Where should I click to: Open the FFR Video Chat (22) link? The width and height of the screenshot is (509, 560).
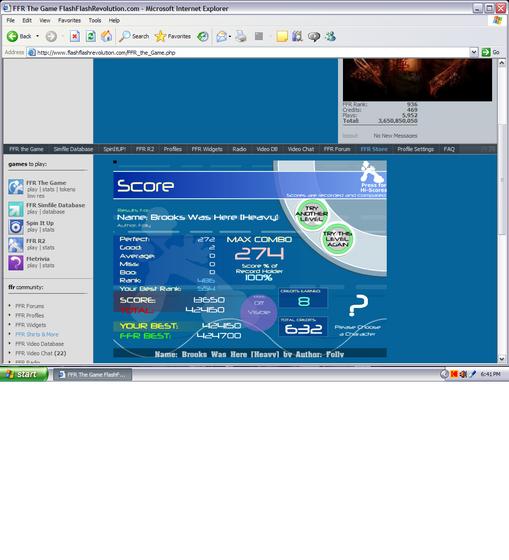tap(40, 353)
